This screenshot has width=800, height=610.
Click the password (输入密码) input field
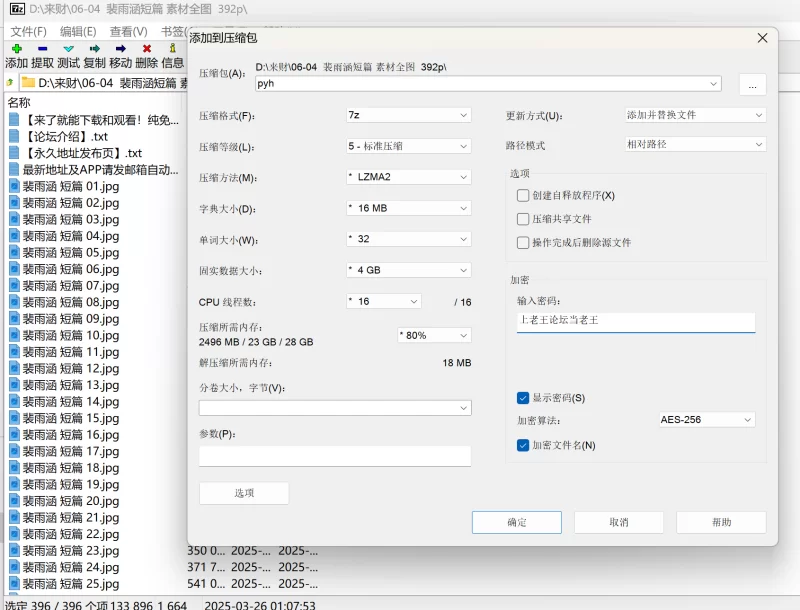pos(635,322)
